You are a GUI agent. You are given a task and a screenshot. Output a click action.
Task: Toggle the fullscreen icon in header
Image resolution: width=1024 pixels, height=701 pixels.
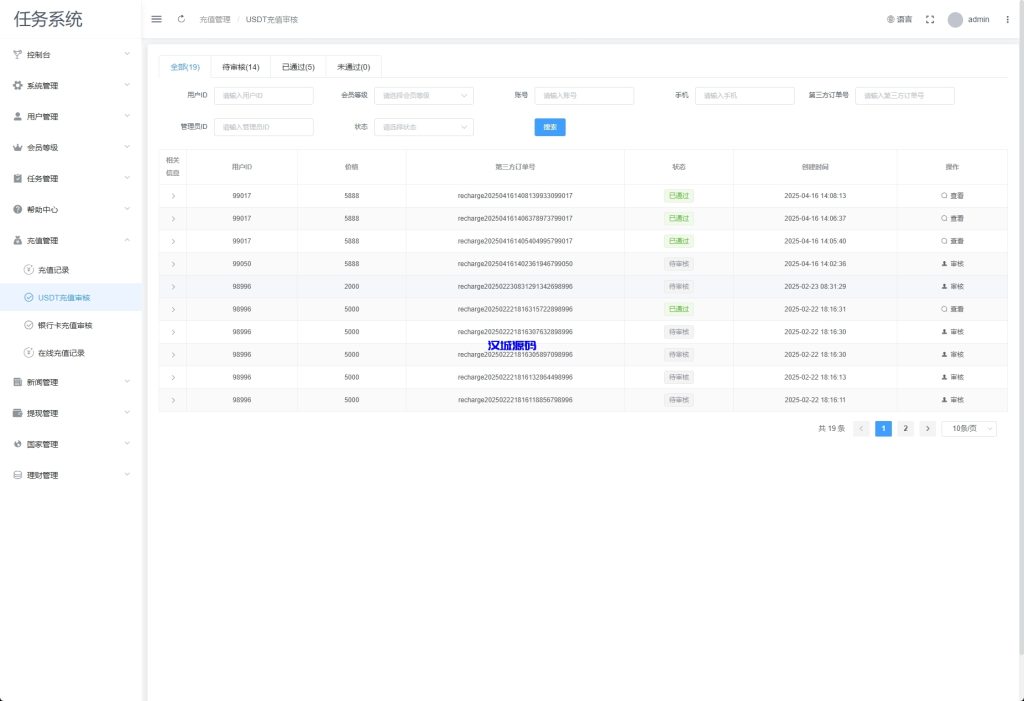pyautogui.click(x=930, y=19)
